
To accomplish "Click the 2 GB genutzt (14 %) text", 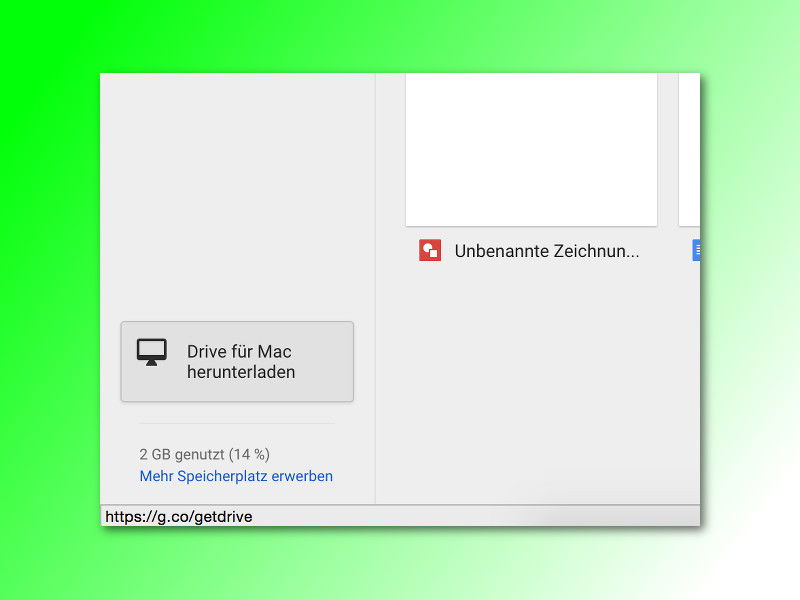I will [205, 454].
